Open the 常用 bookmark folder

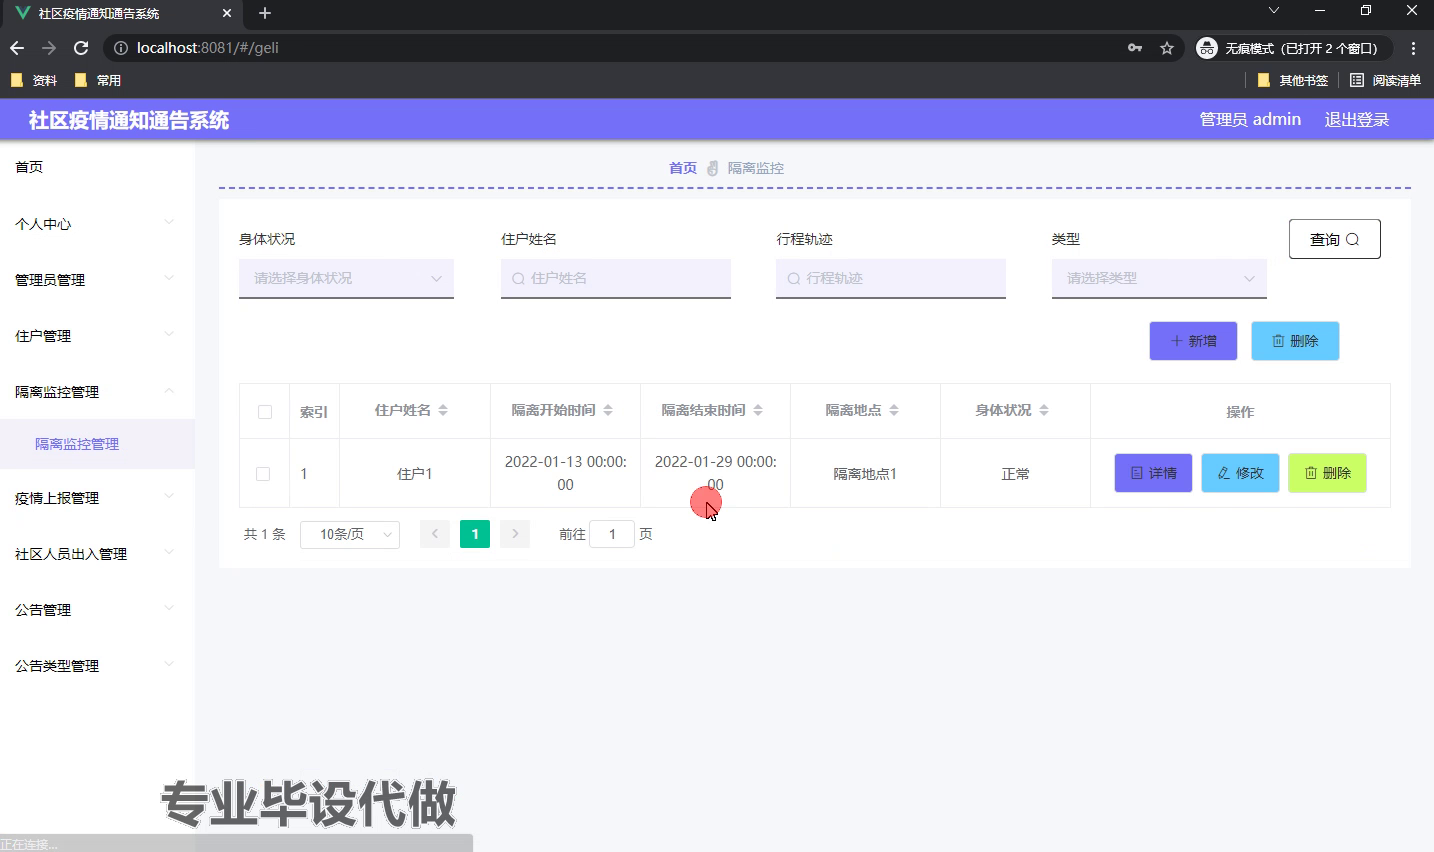tap(98, 80)
